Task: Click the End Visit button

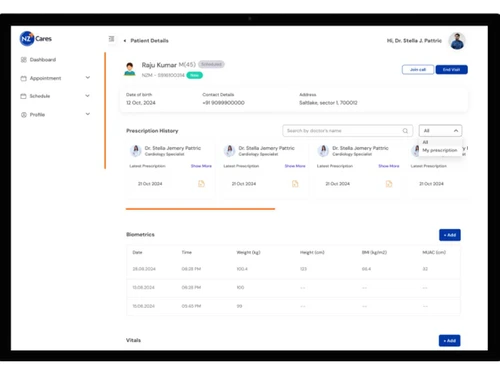Action: click(x=451, y=70)
